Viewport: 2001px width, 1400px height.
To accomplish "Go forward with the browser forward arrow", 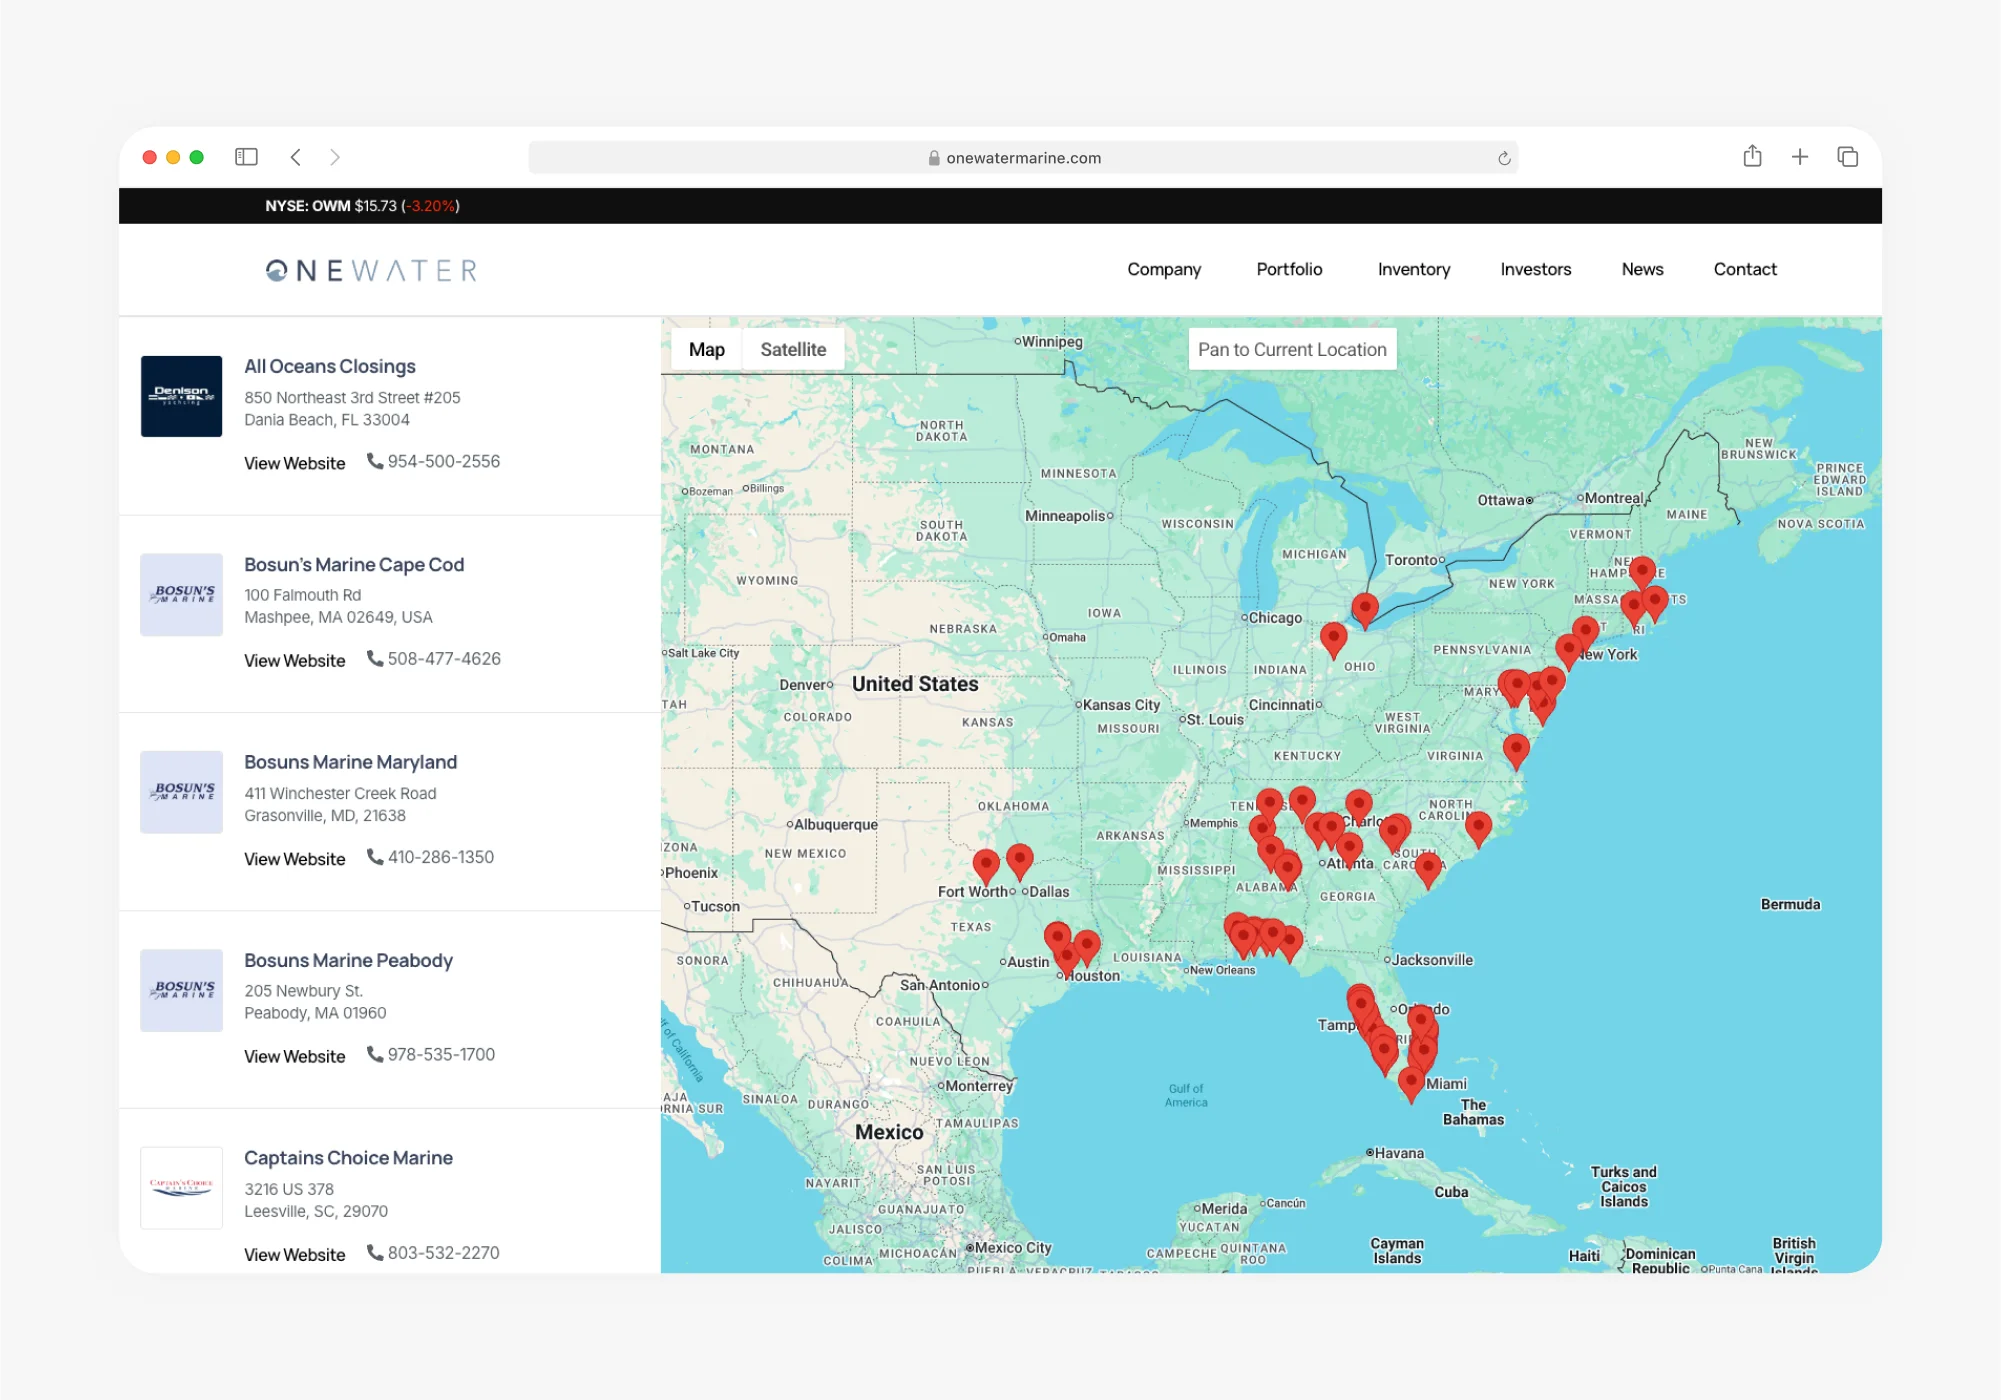I will pos(335,157).
